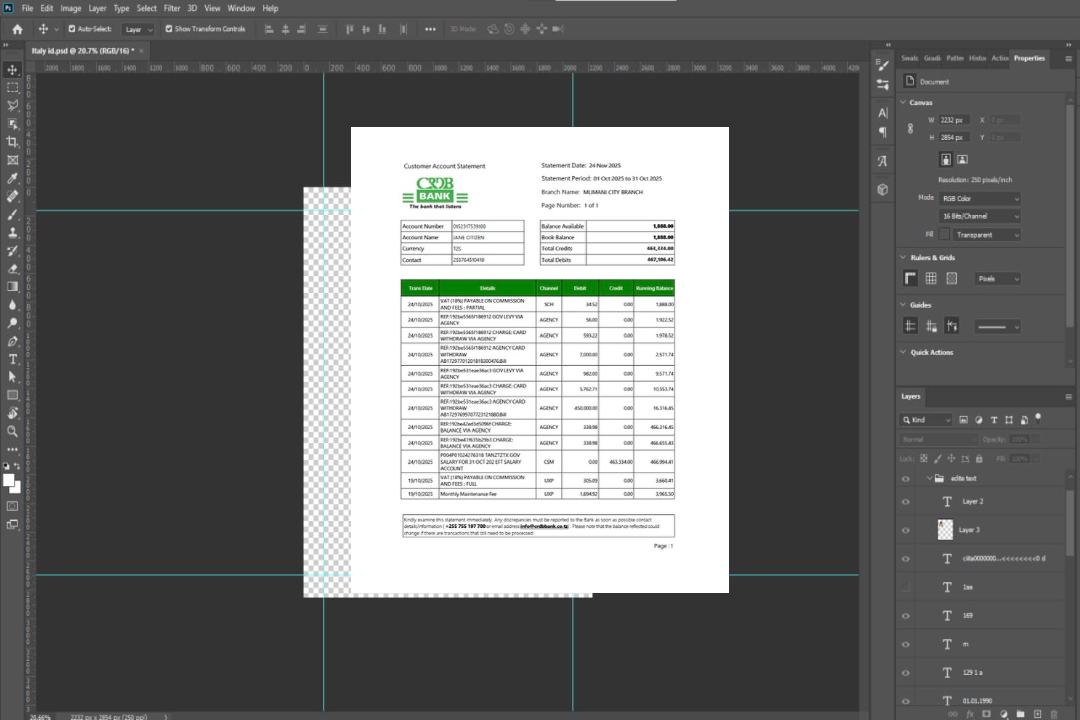The image size is (1080, 720).
Task: Open the Paragraph panel icon
Action: click(x=883, y=132)
